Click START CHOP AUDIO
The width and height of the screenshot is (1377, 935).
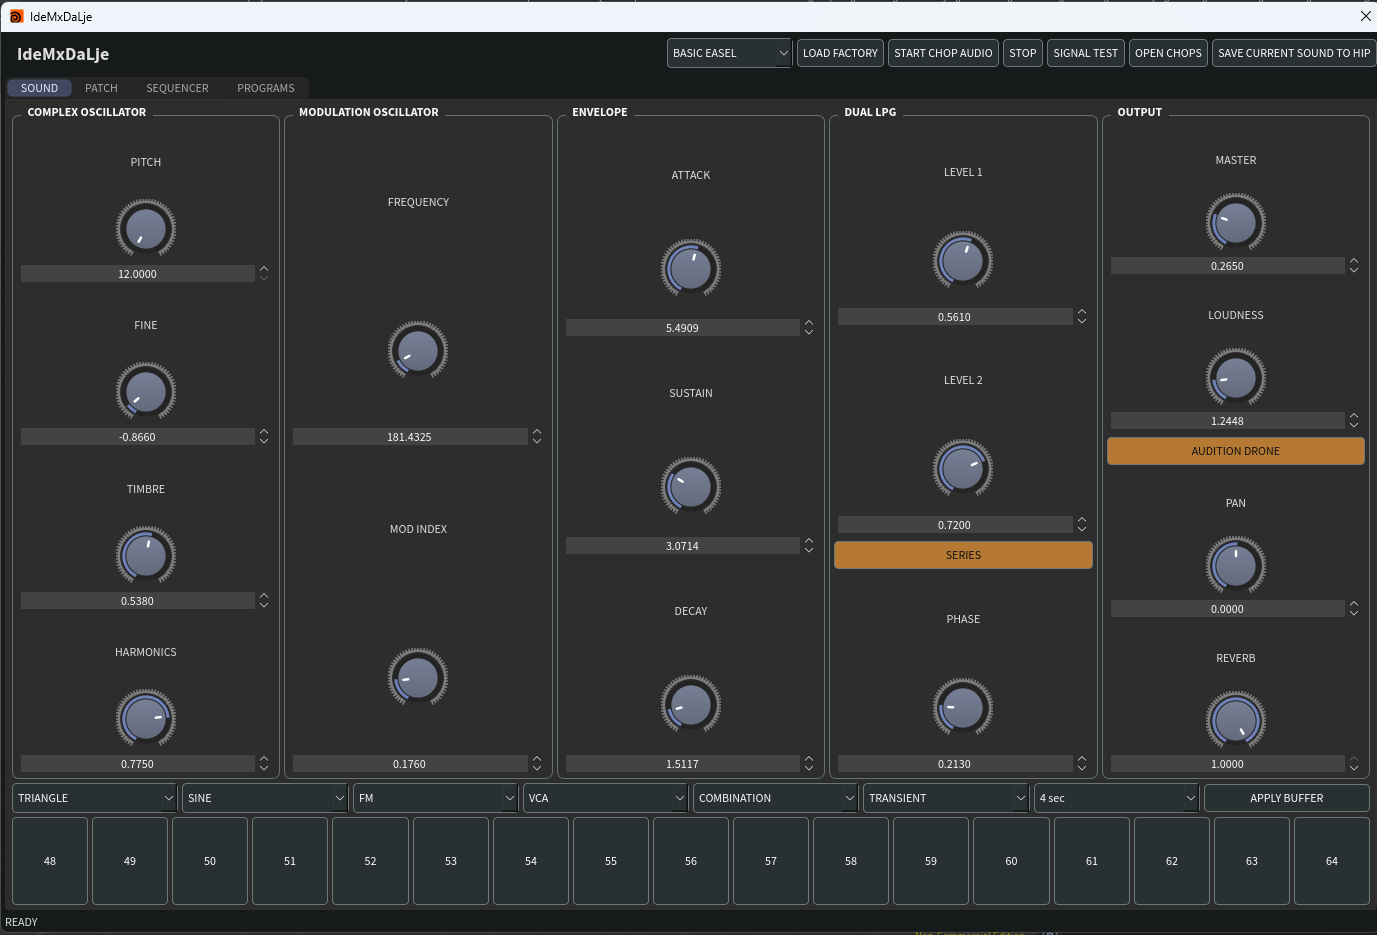point(943,53)
